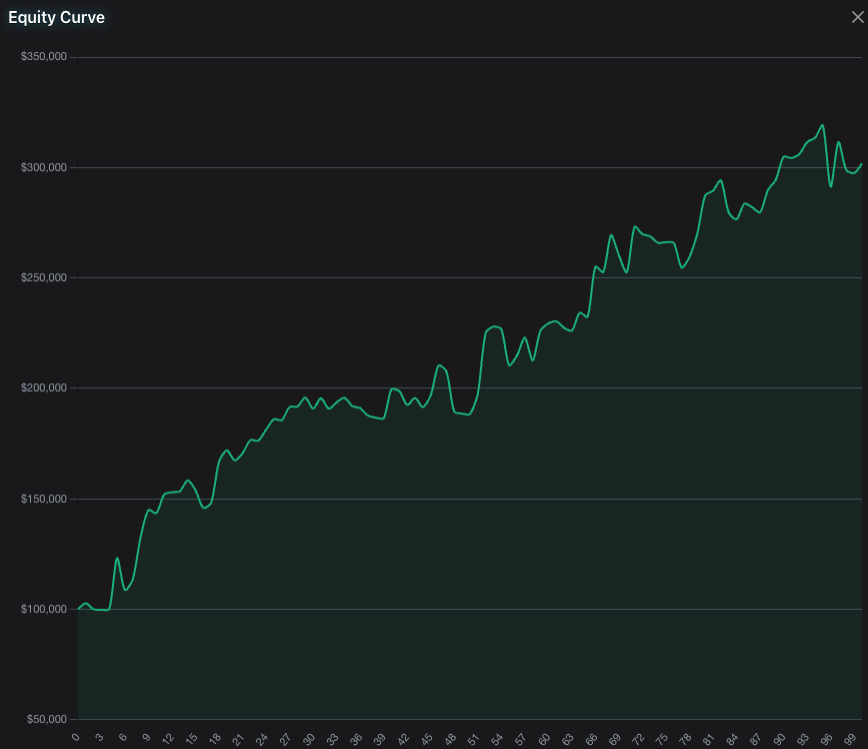Click the $200,000 y-axis label
The image size is (868, 749).
45,388
